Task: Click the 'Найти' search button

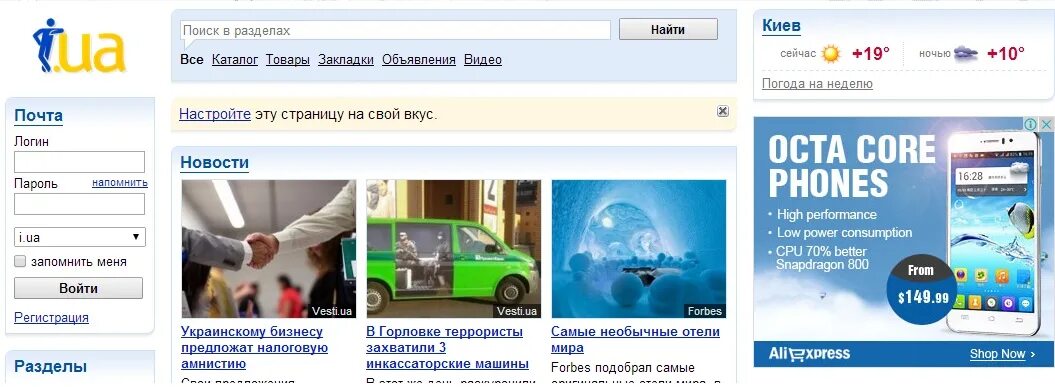Action: coord(668,30)
